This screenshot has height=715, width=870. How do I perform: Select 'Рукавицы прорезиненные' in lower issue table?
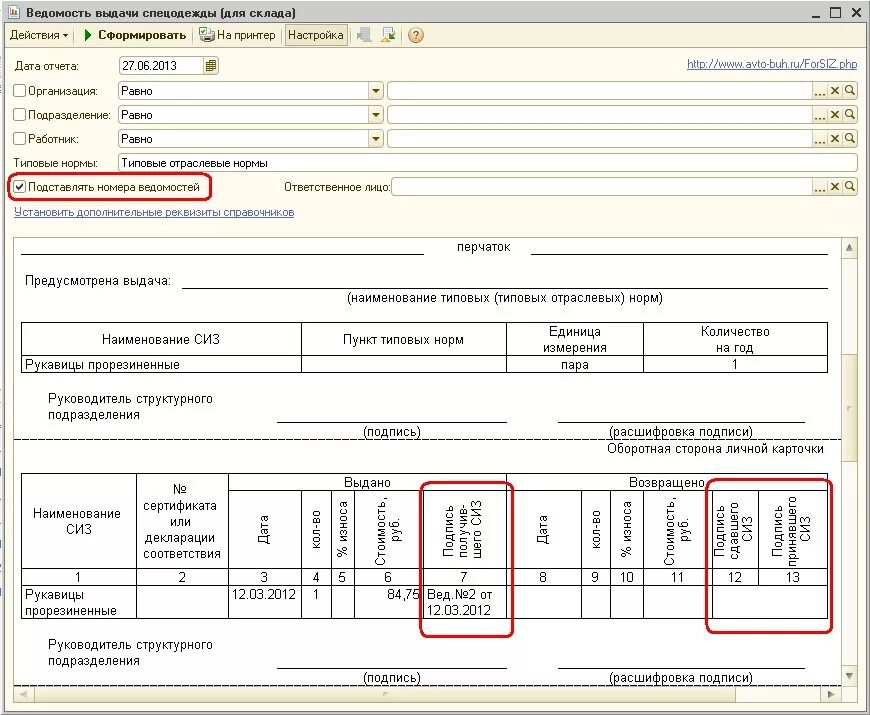pos(79,602)
